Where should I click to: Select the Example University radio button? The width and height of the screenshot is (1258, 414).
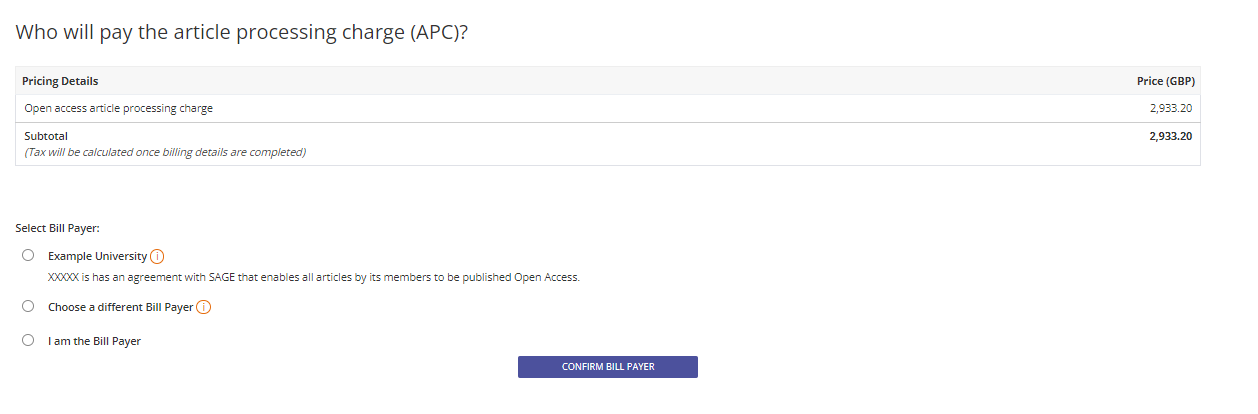[28, 256]
